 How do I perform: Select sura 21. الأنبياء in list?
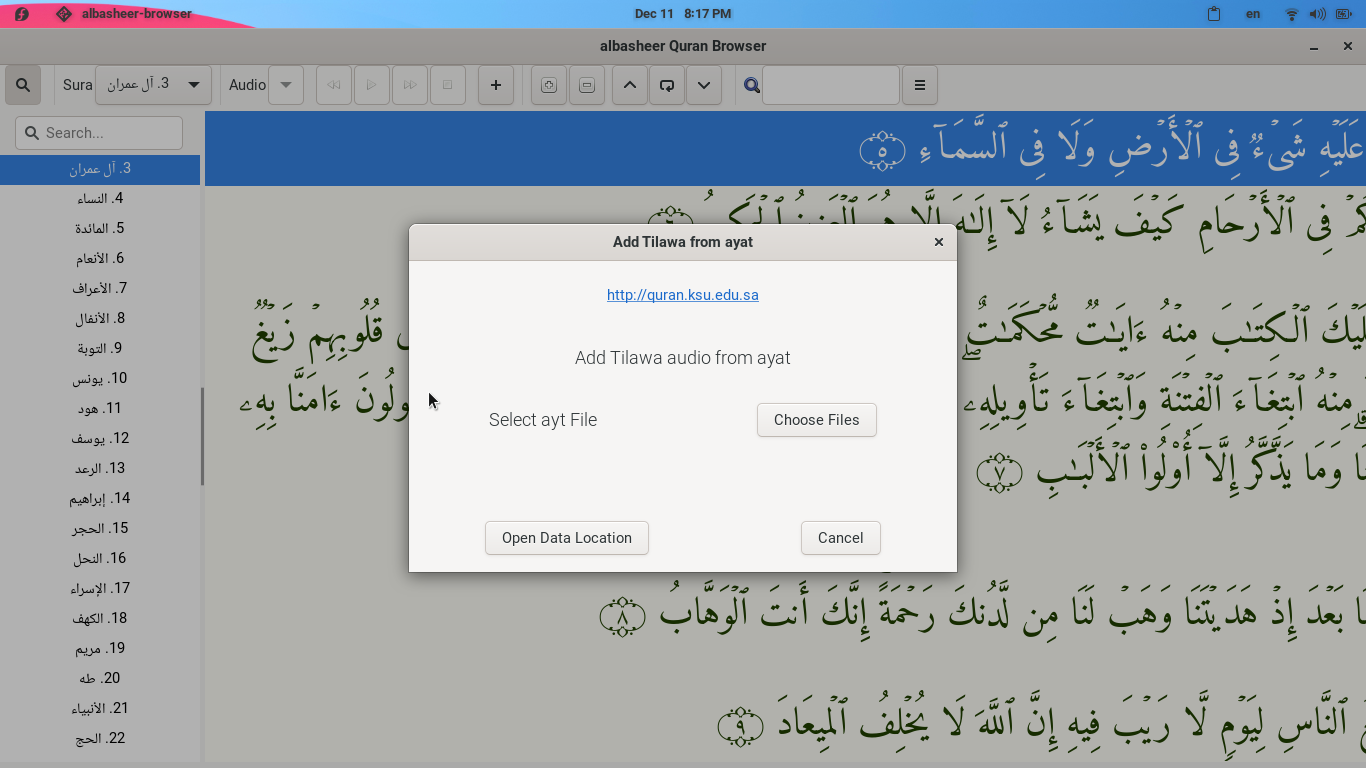tap(100, 709)
